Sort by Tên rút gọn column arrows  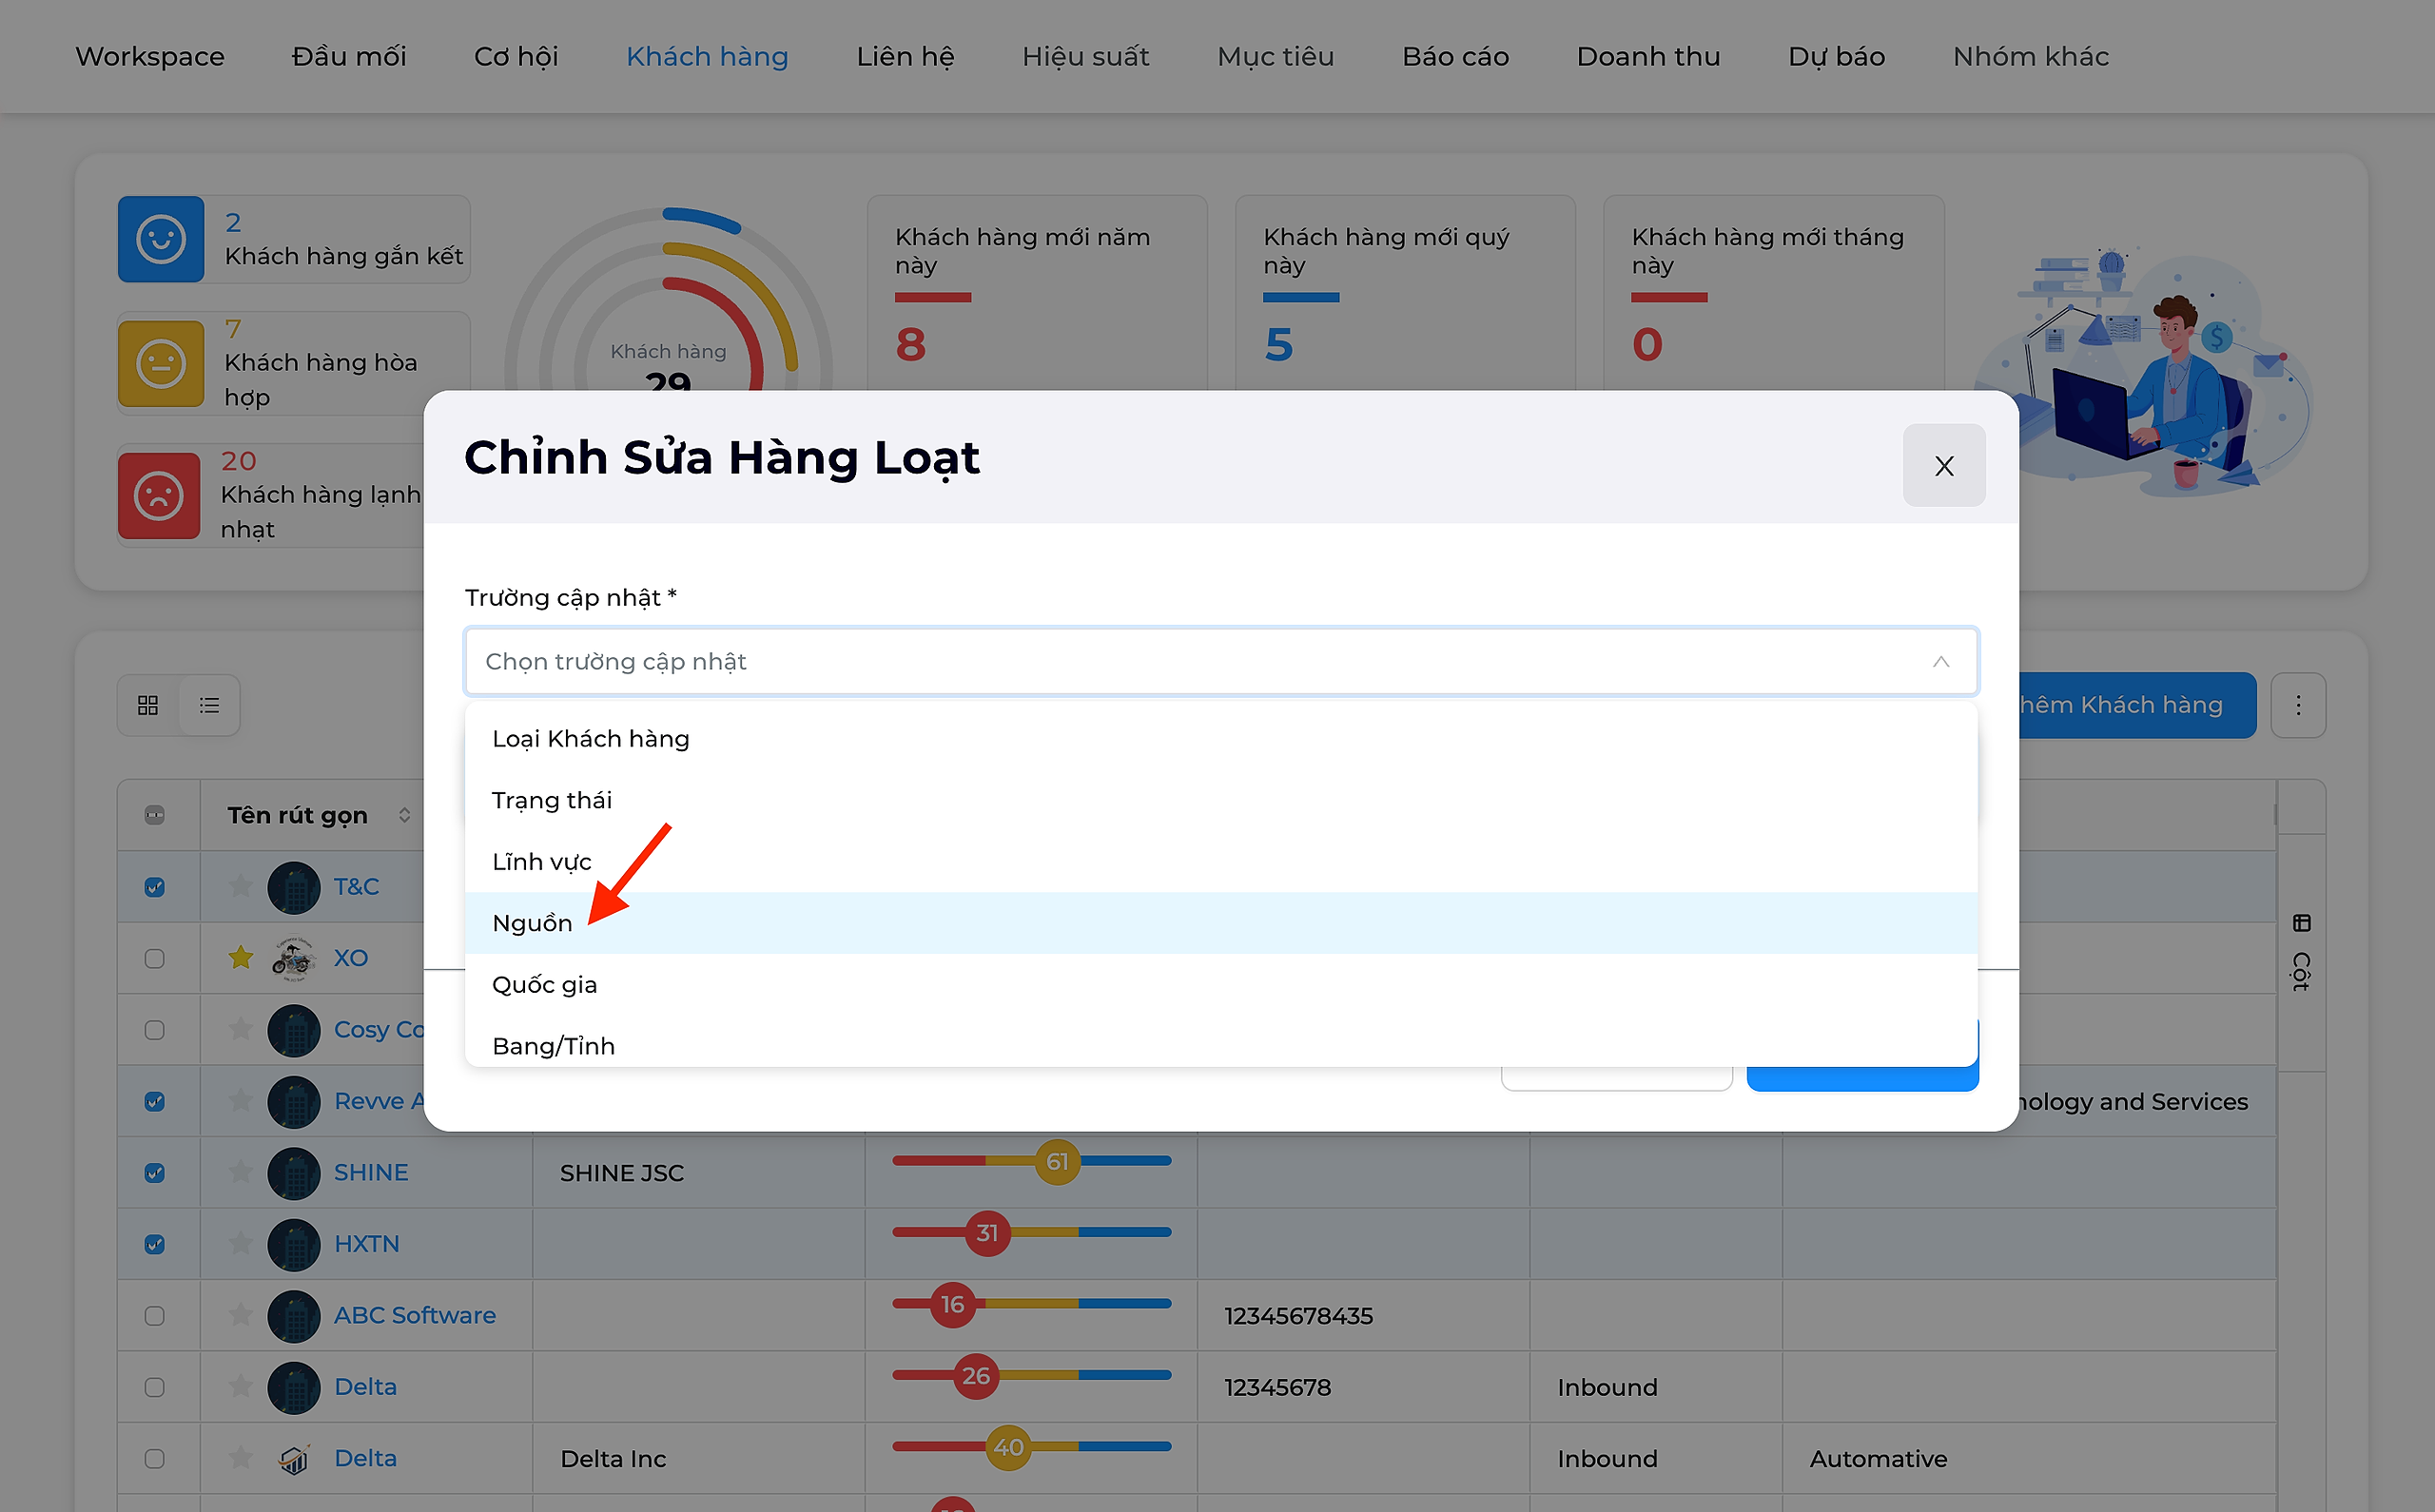404,815
